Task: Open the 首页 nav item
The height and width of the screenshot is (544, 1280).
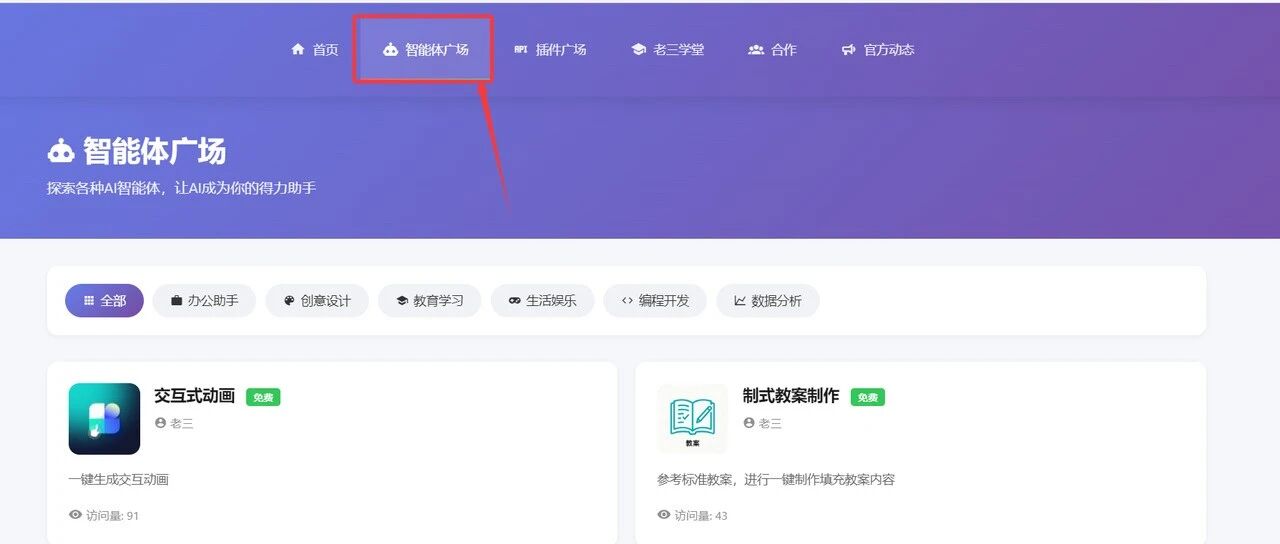Action: coord(315,49)
